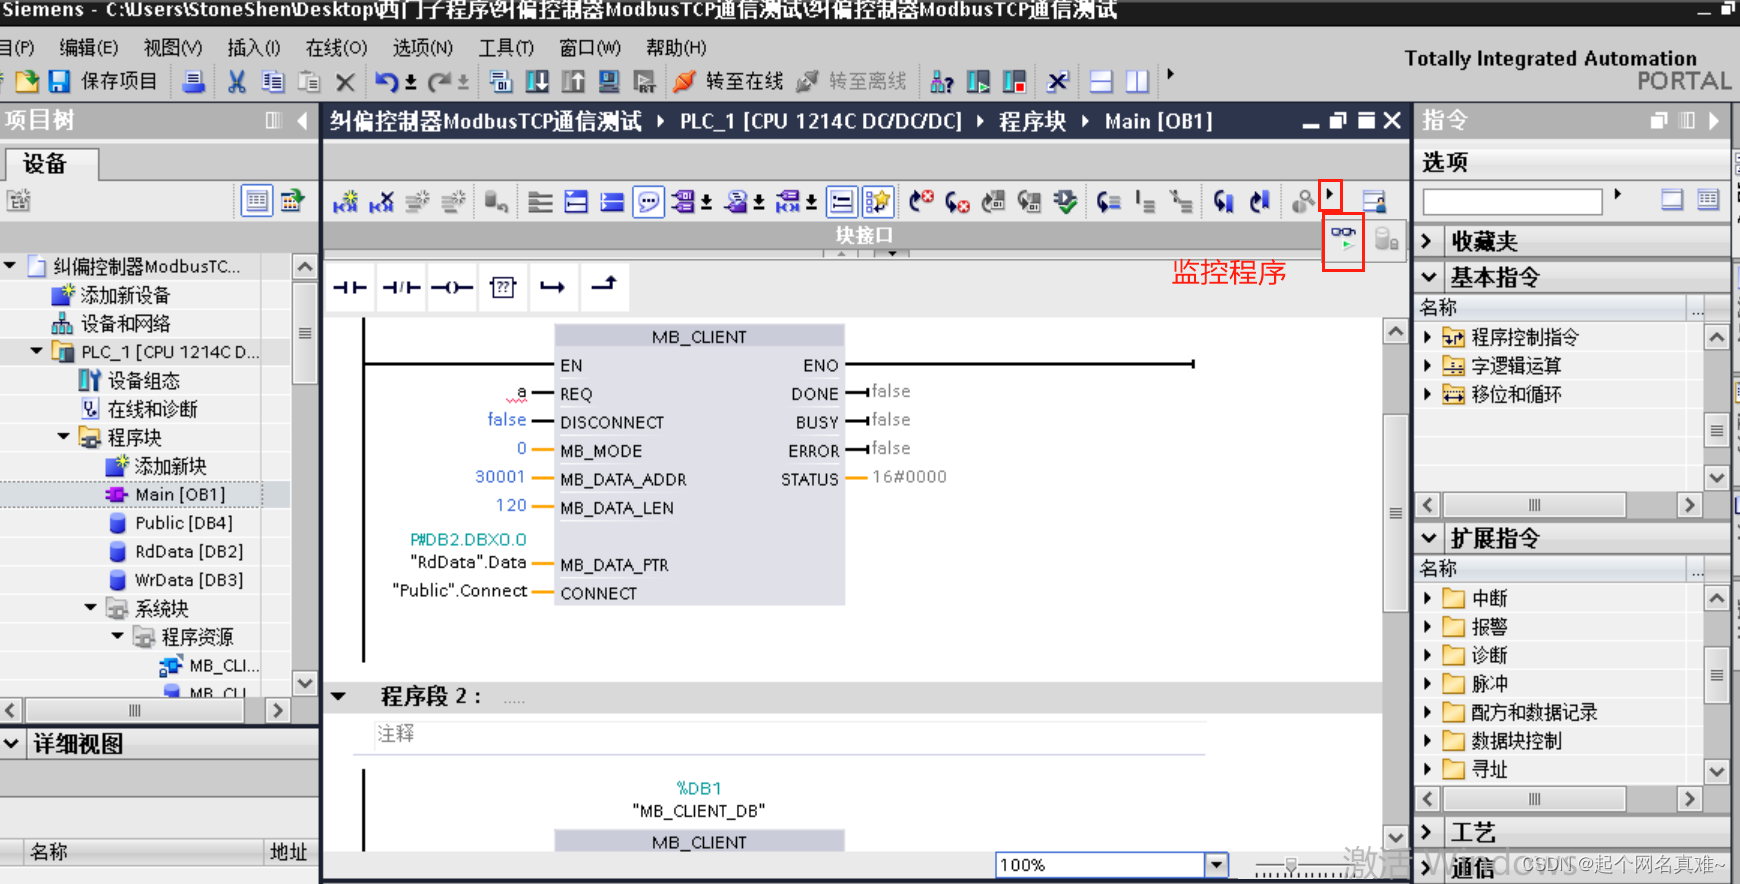
Task: Click the Stop CPU icon
Action: (x=1014, y=82)
